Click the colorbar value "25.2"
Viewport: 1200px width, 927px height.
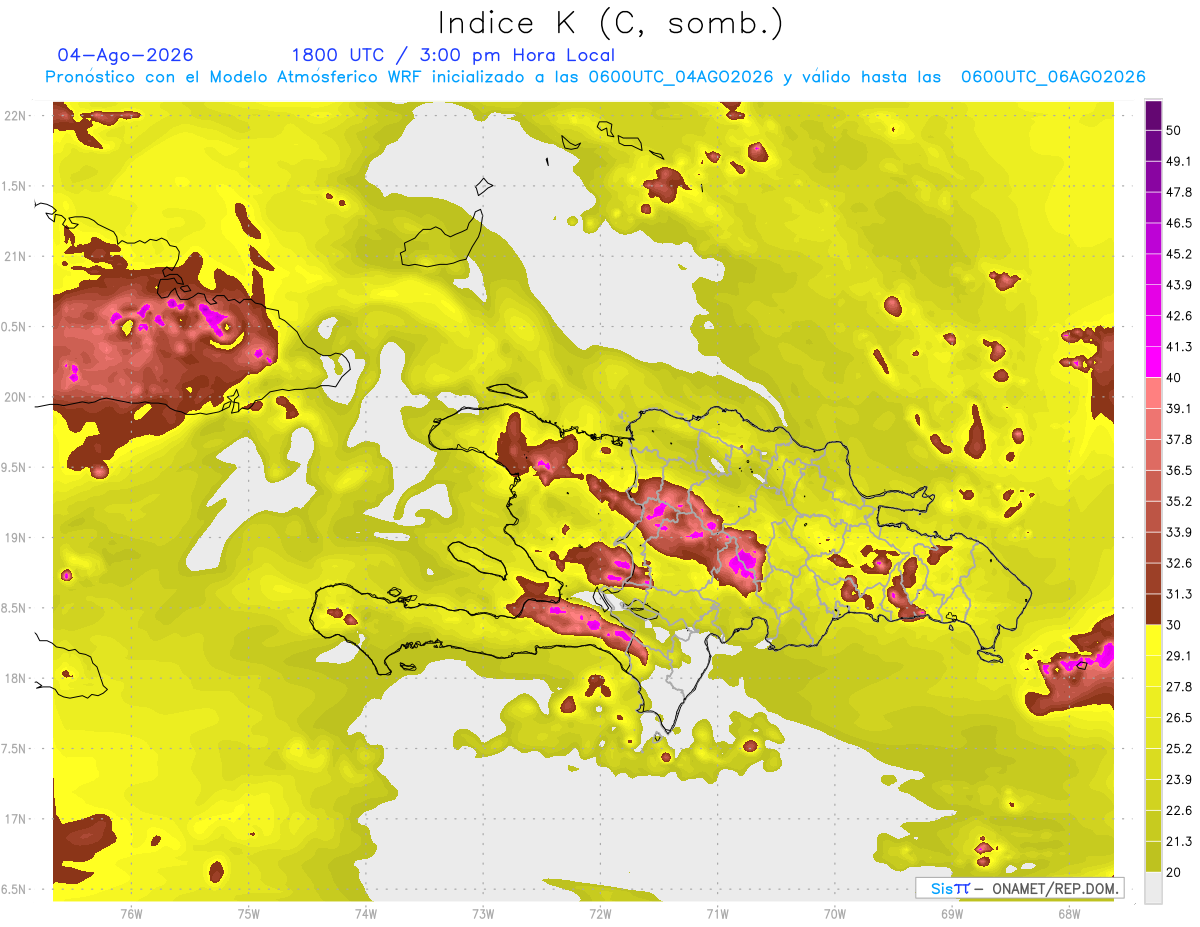tap(1179, 748)
